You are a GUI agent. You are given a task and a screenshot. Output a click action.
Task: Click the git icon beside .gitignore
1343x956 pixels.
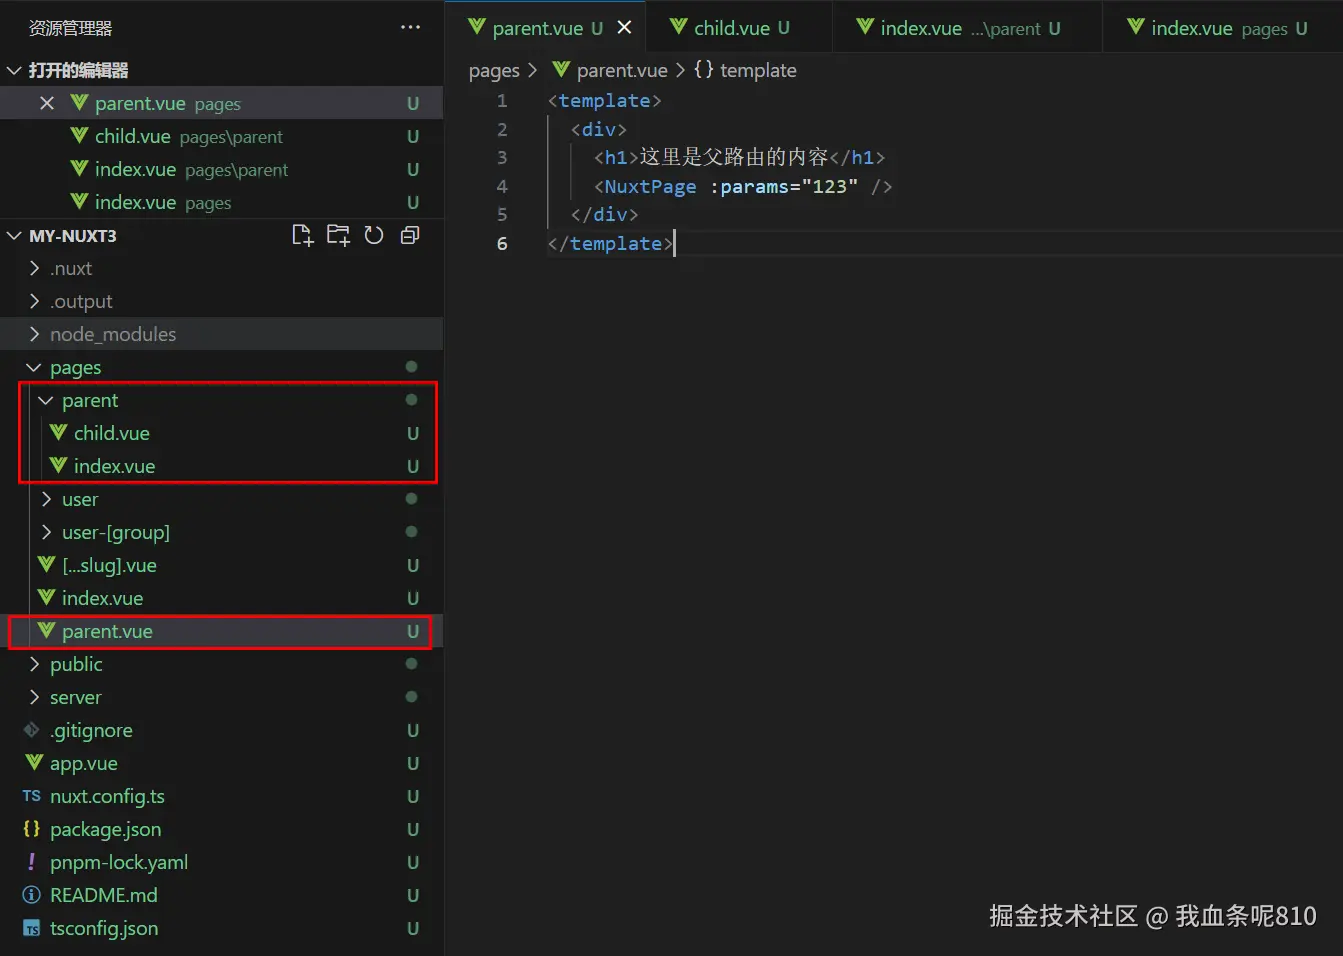32,730
